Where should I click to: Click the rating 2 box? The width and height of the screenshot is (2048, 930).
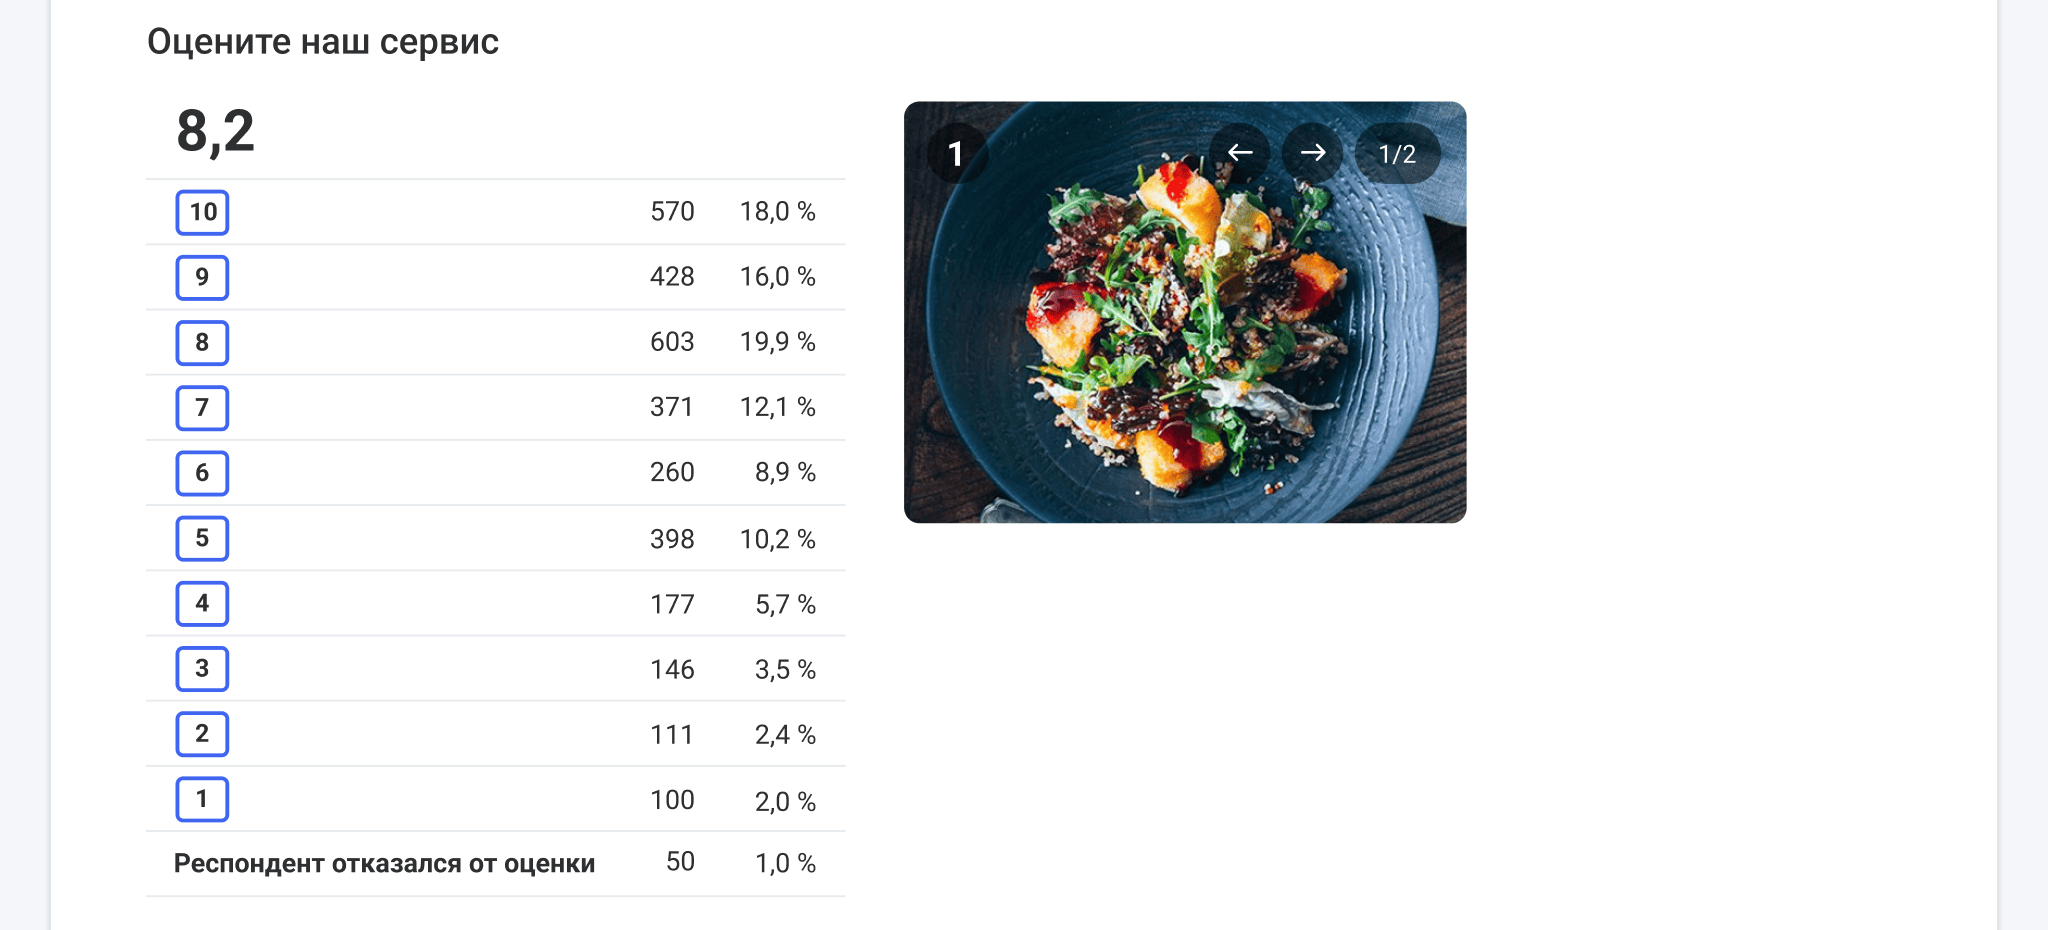click(x=202, y=734)
